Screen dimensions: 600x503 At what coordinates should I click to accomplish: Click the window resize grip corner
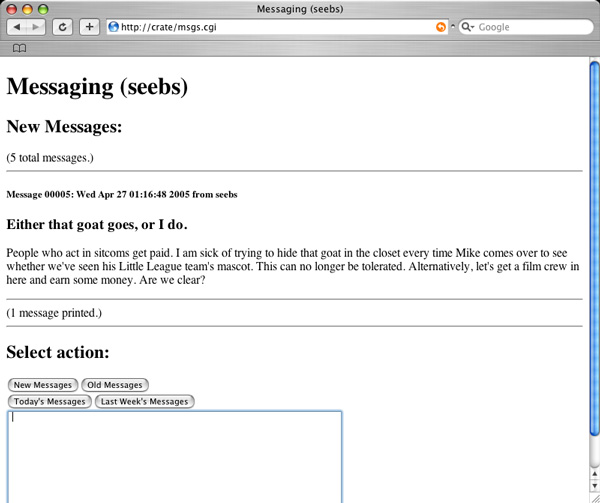(593, 497)
